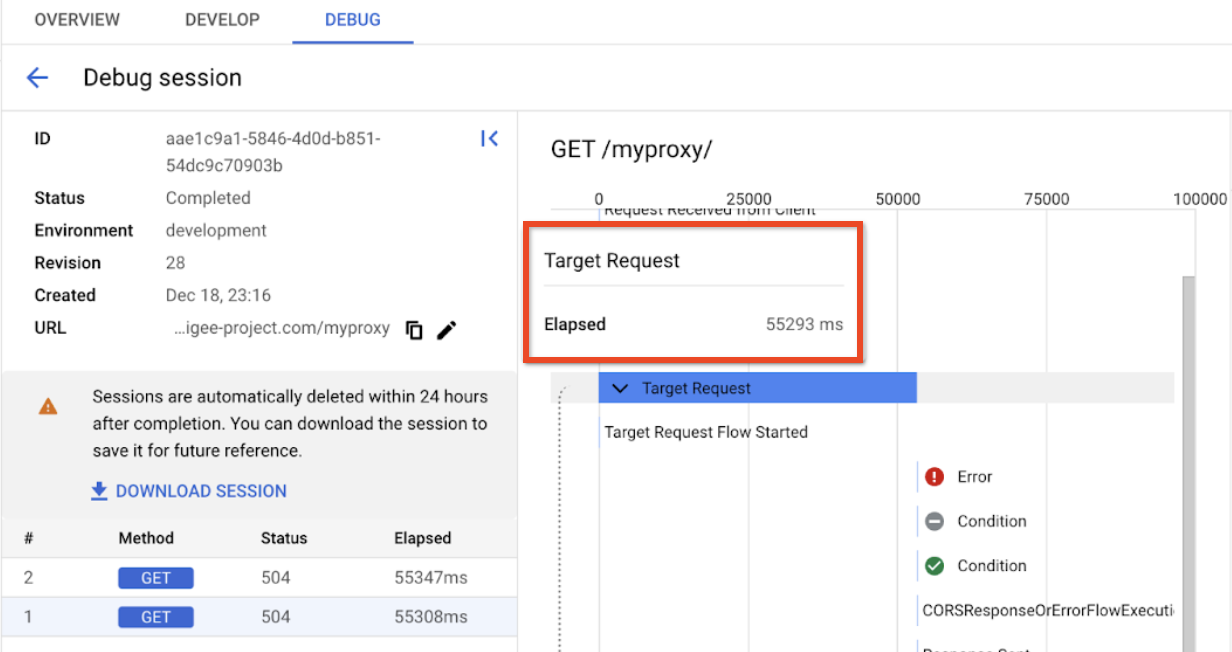Image resolution: width=1232 pixels, height=652 pixels.
Task: Click Target Request Flow Started entry
Action: coord(706,432)
